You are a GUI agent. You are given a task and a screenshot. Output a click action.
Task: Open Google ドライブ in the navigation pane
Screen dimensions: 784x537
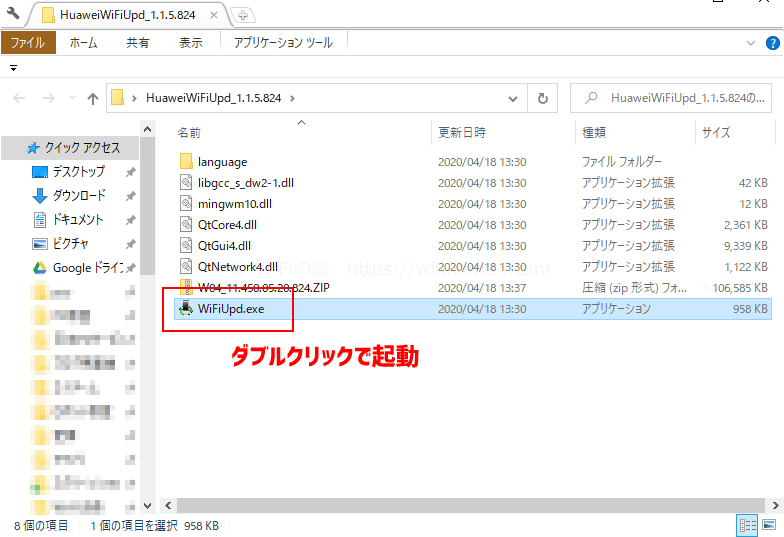pyautogui.click(x=88, y=268)
